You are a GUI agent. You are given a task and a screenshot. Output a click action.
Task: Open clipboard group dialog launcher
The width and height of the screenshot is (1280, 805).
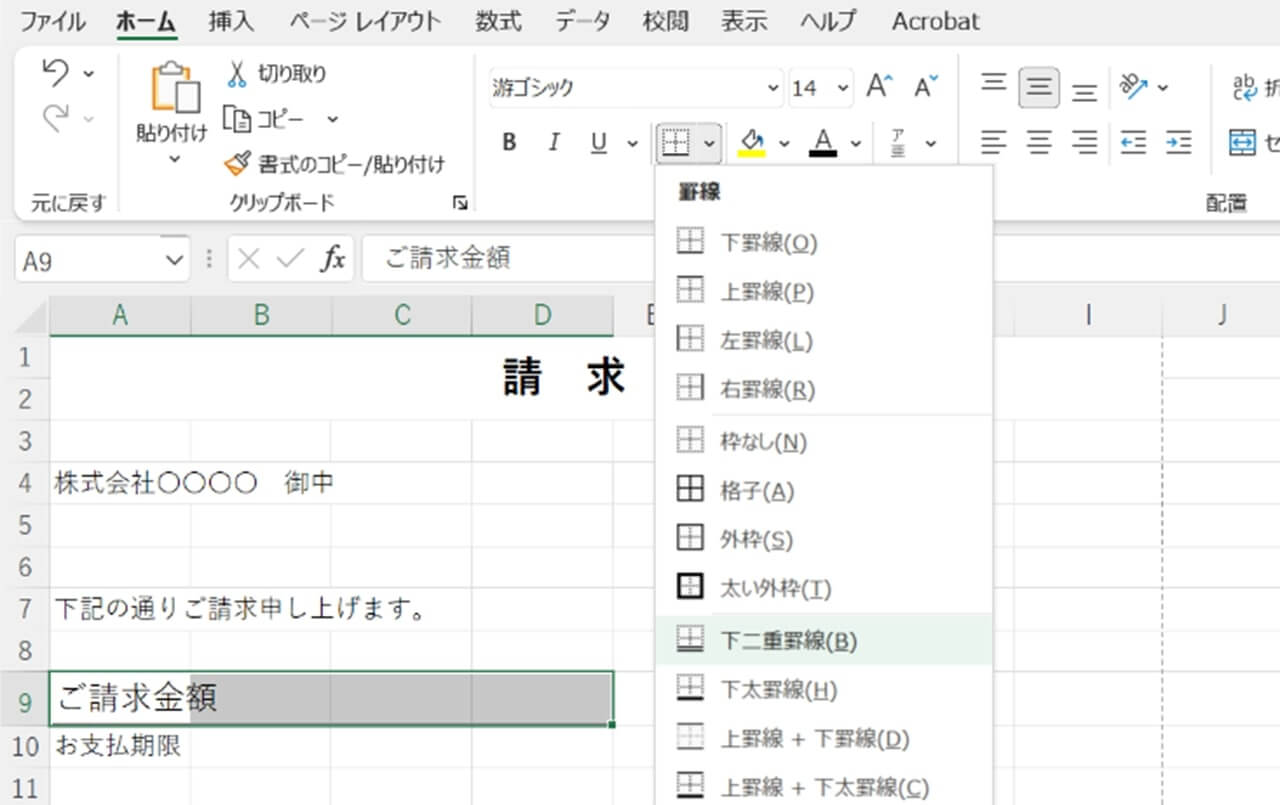click(x=459, y=203)
